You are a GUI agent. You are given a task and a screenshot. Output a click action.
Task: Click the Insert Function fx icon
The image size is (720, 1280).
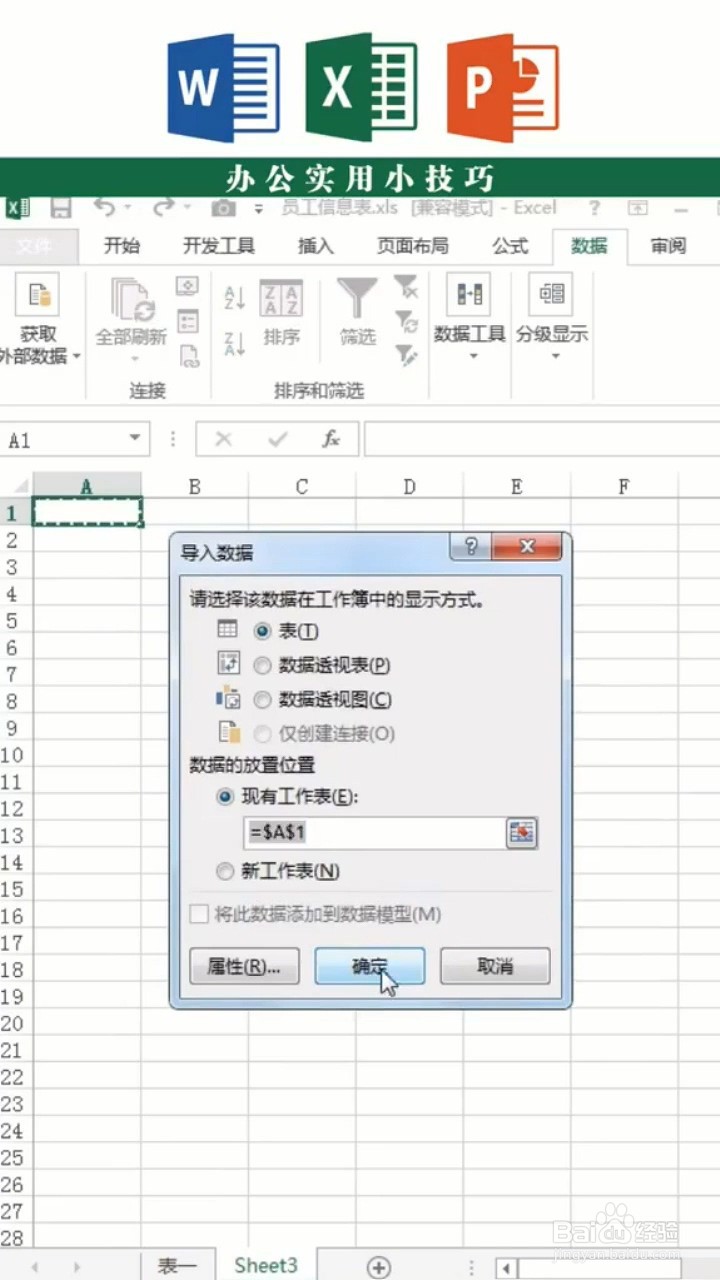(x=331, y=439)
